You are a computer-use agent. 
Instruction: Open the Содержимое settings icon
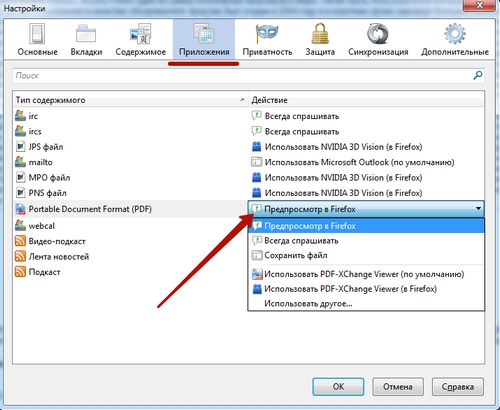point(140,34)
